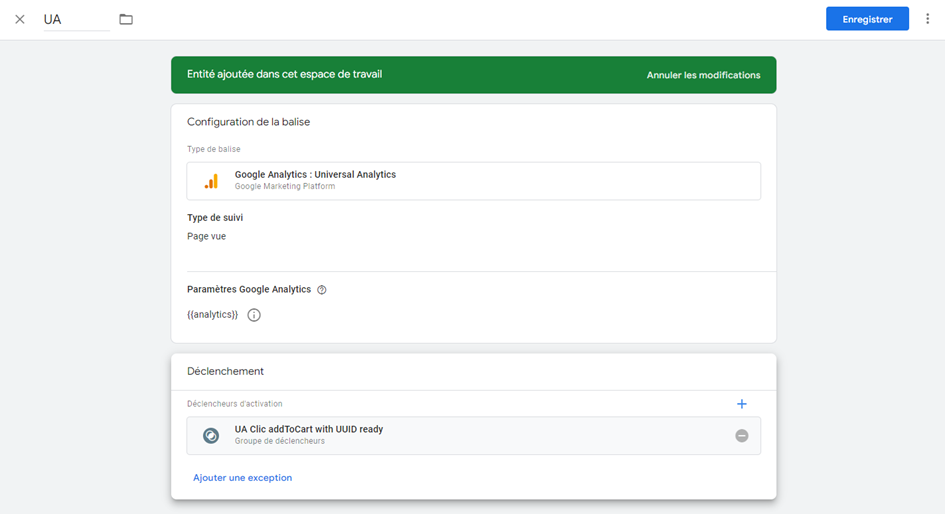Close the tag editor with the X icon
Image resolution: width=945 pixels, height=514 pixels.
(20, 19)
